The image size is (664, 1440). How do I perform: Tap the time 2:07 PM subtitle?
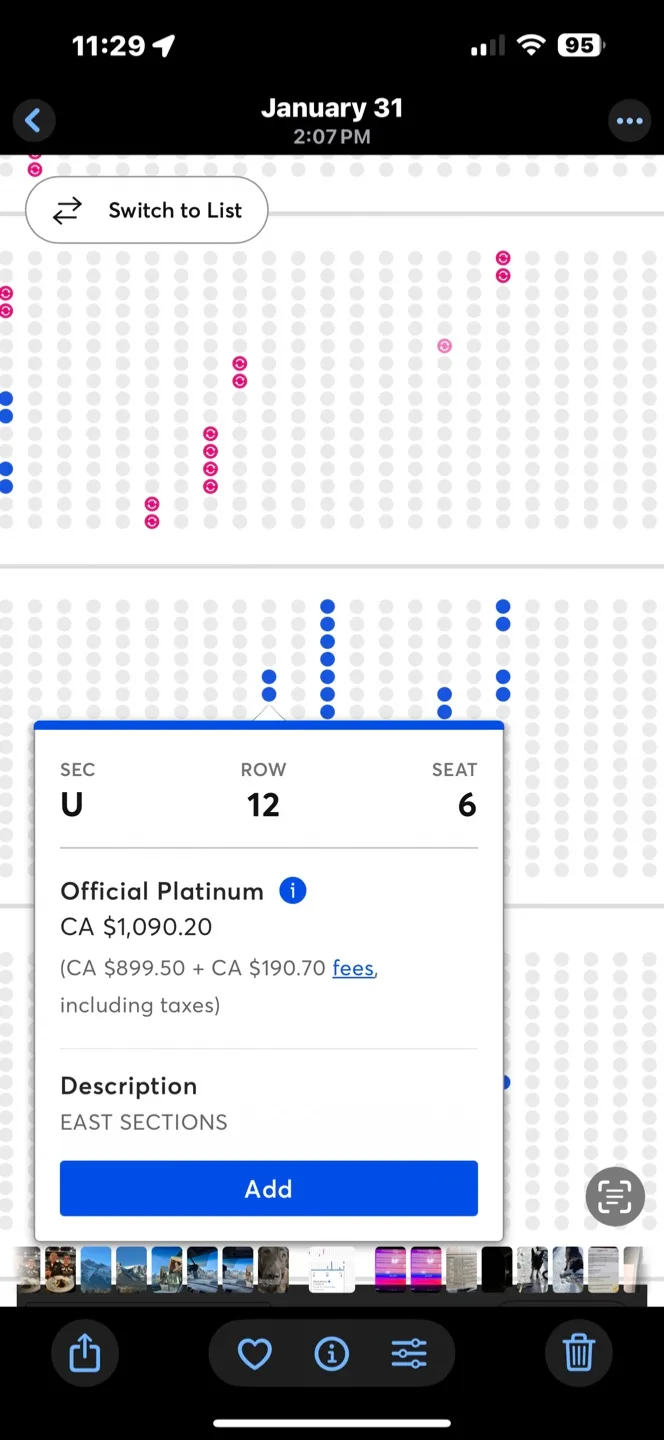[x=331, y=137]
